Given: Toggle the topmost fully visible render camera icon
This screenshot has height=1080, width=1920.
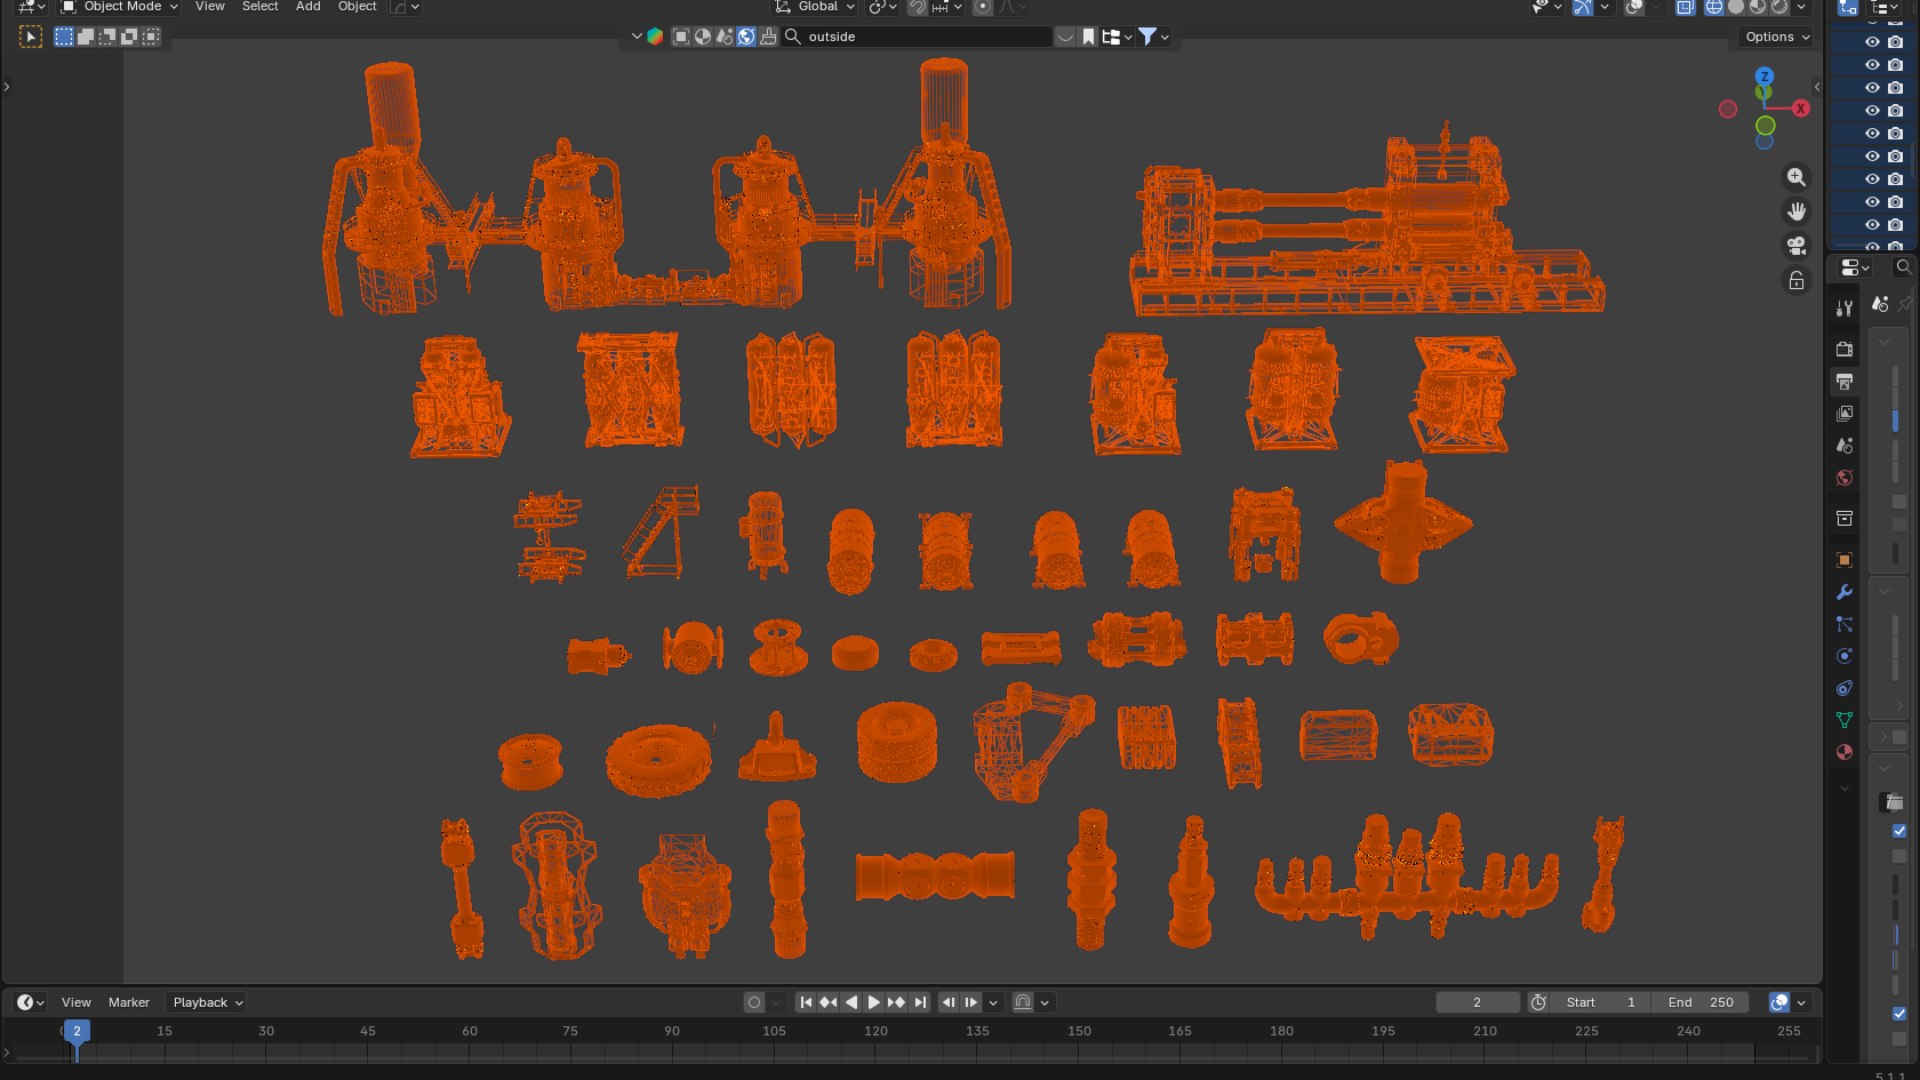Looking at the screenshot, I should 1895,42.
